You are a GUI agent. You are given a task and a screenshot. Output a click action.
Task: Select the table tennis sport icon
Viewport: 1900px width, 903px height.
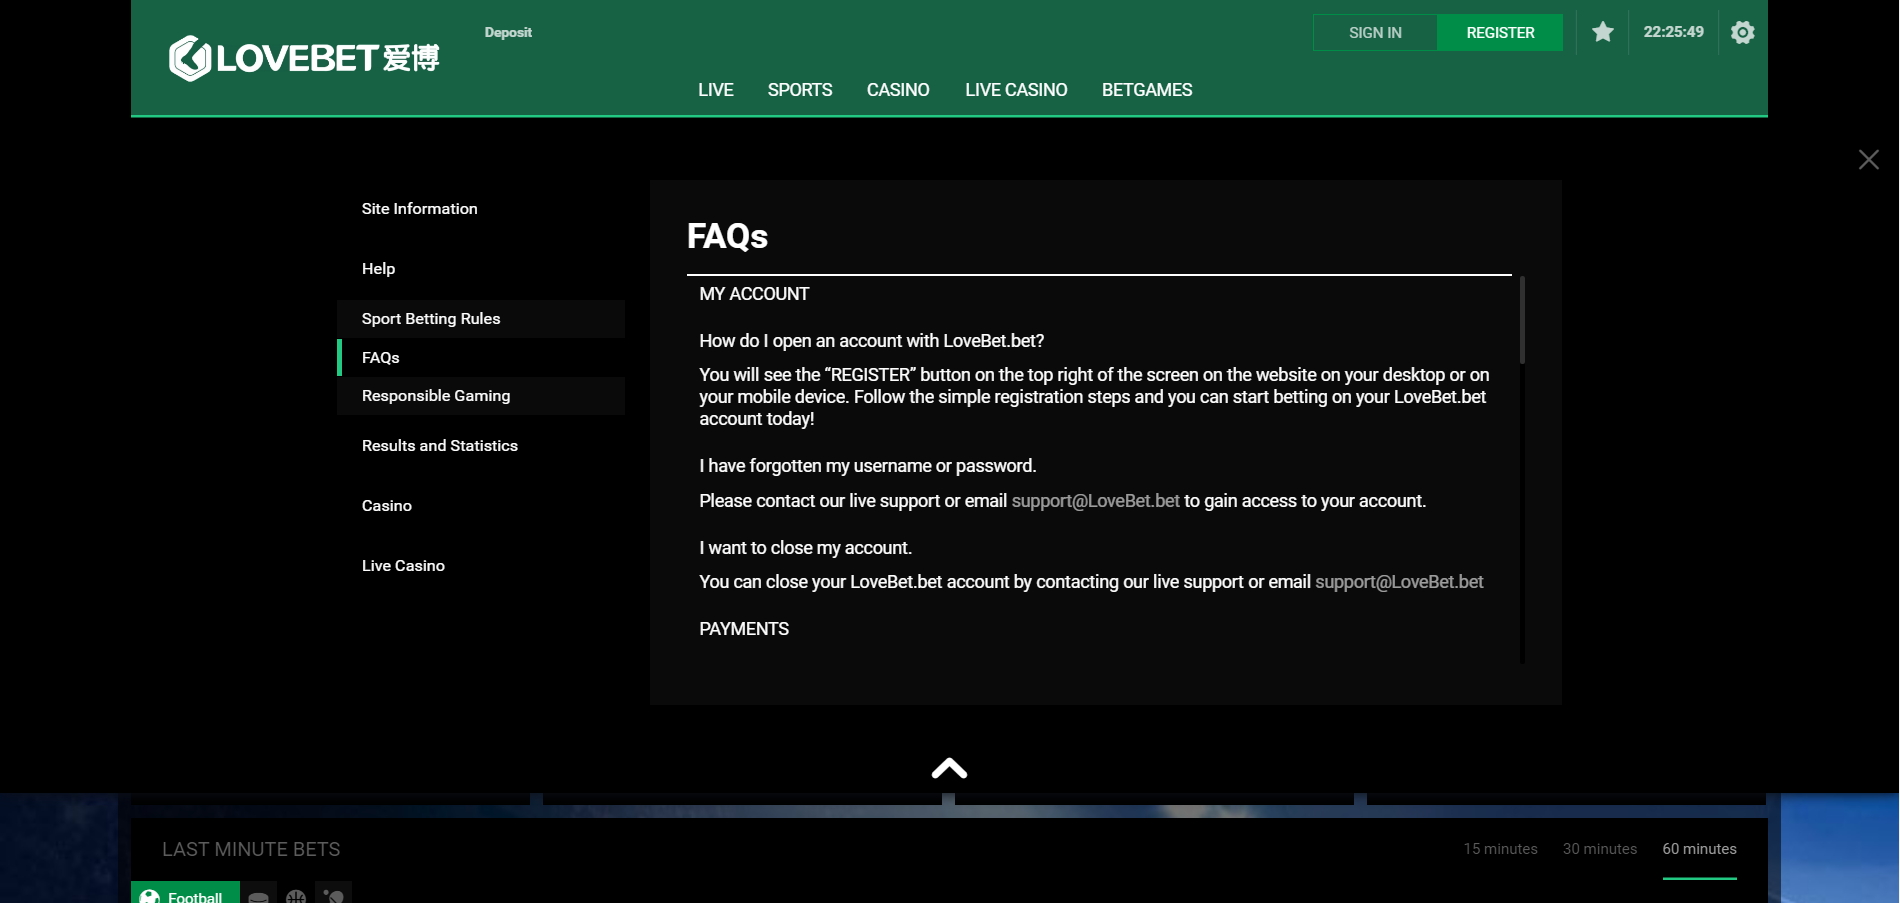(x=333, y=895)
